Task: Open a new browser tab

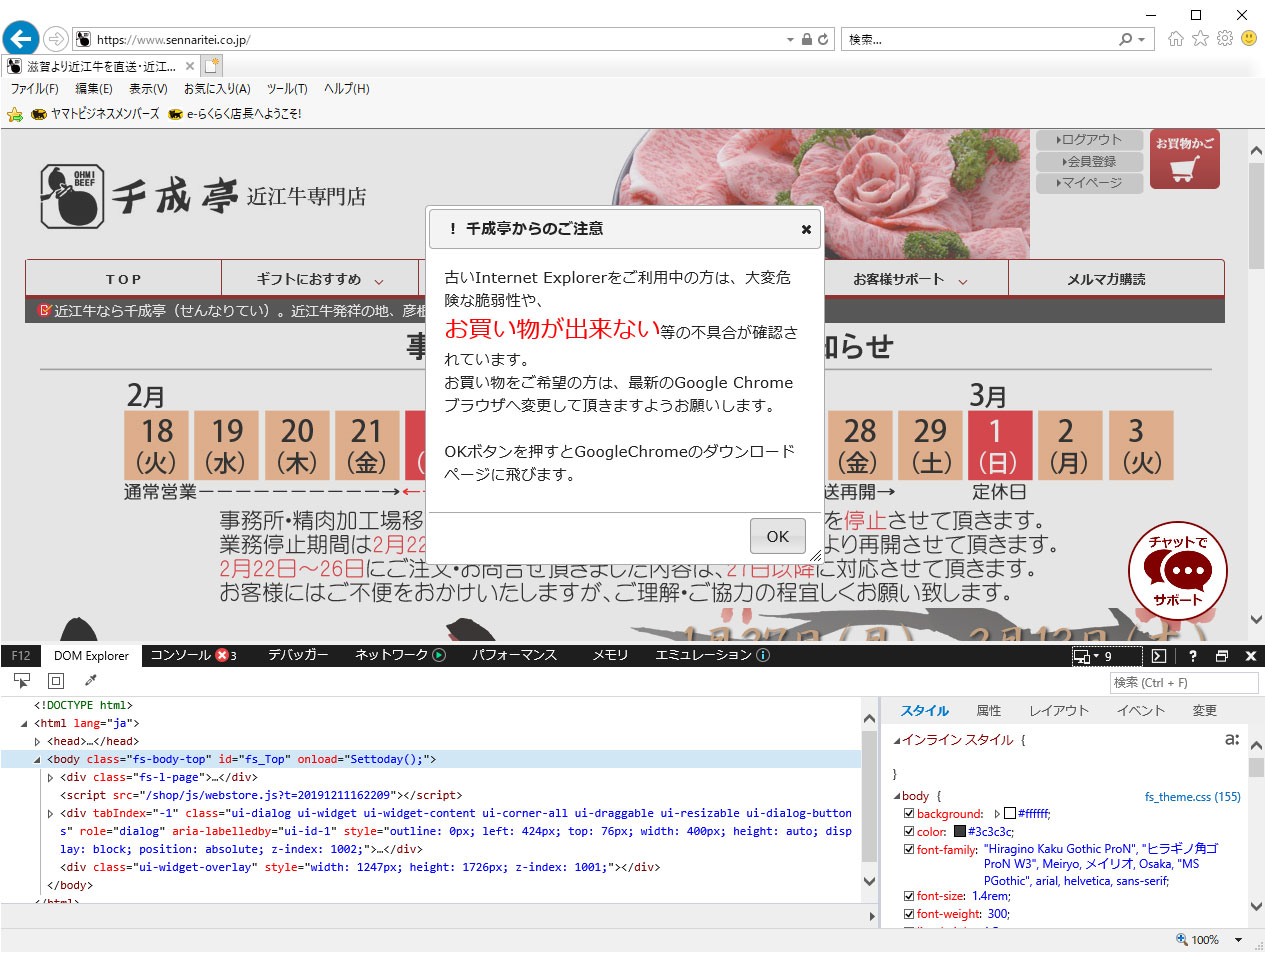Action: (212, 66)
